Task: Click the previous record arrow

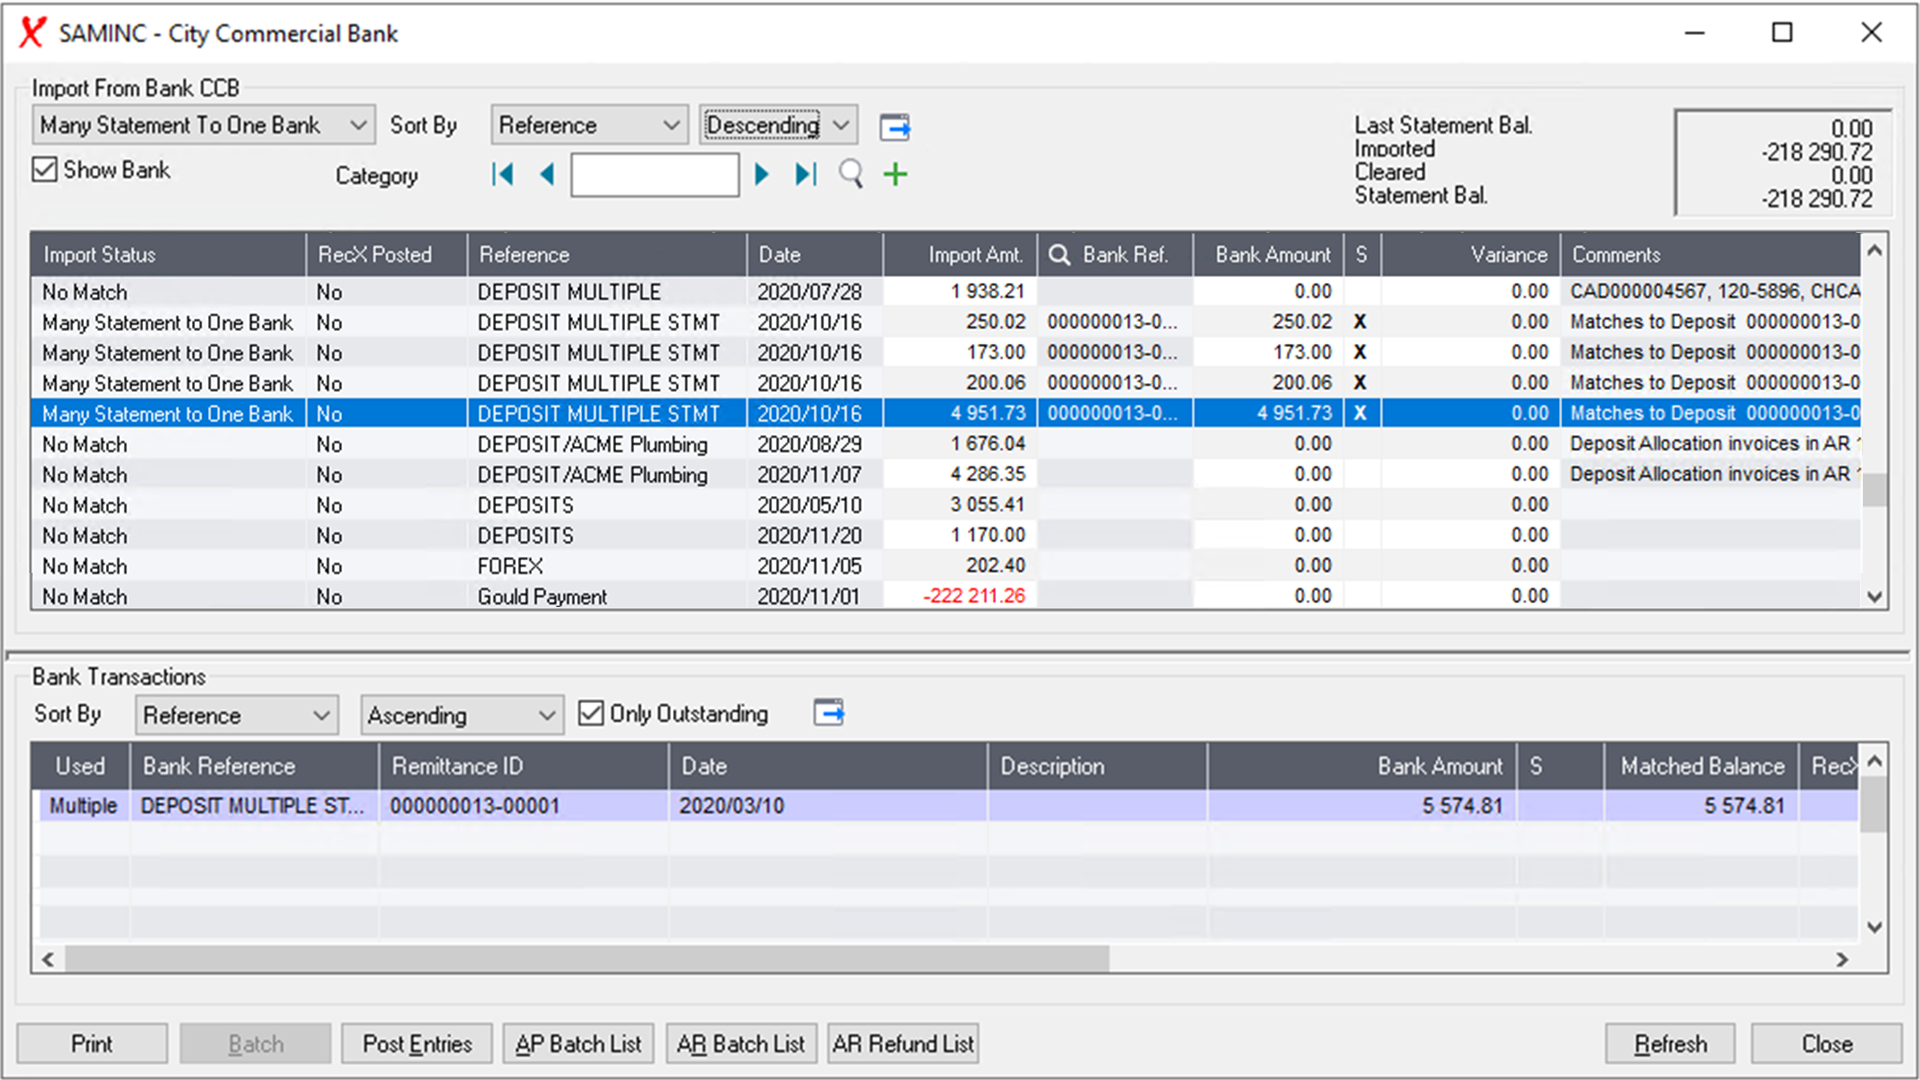Action: click(546, 174)
